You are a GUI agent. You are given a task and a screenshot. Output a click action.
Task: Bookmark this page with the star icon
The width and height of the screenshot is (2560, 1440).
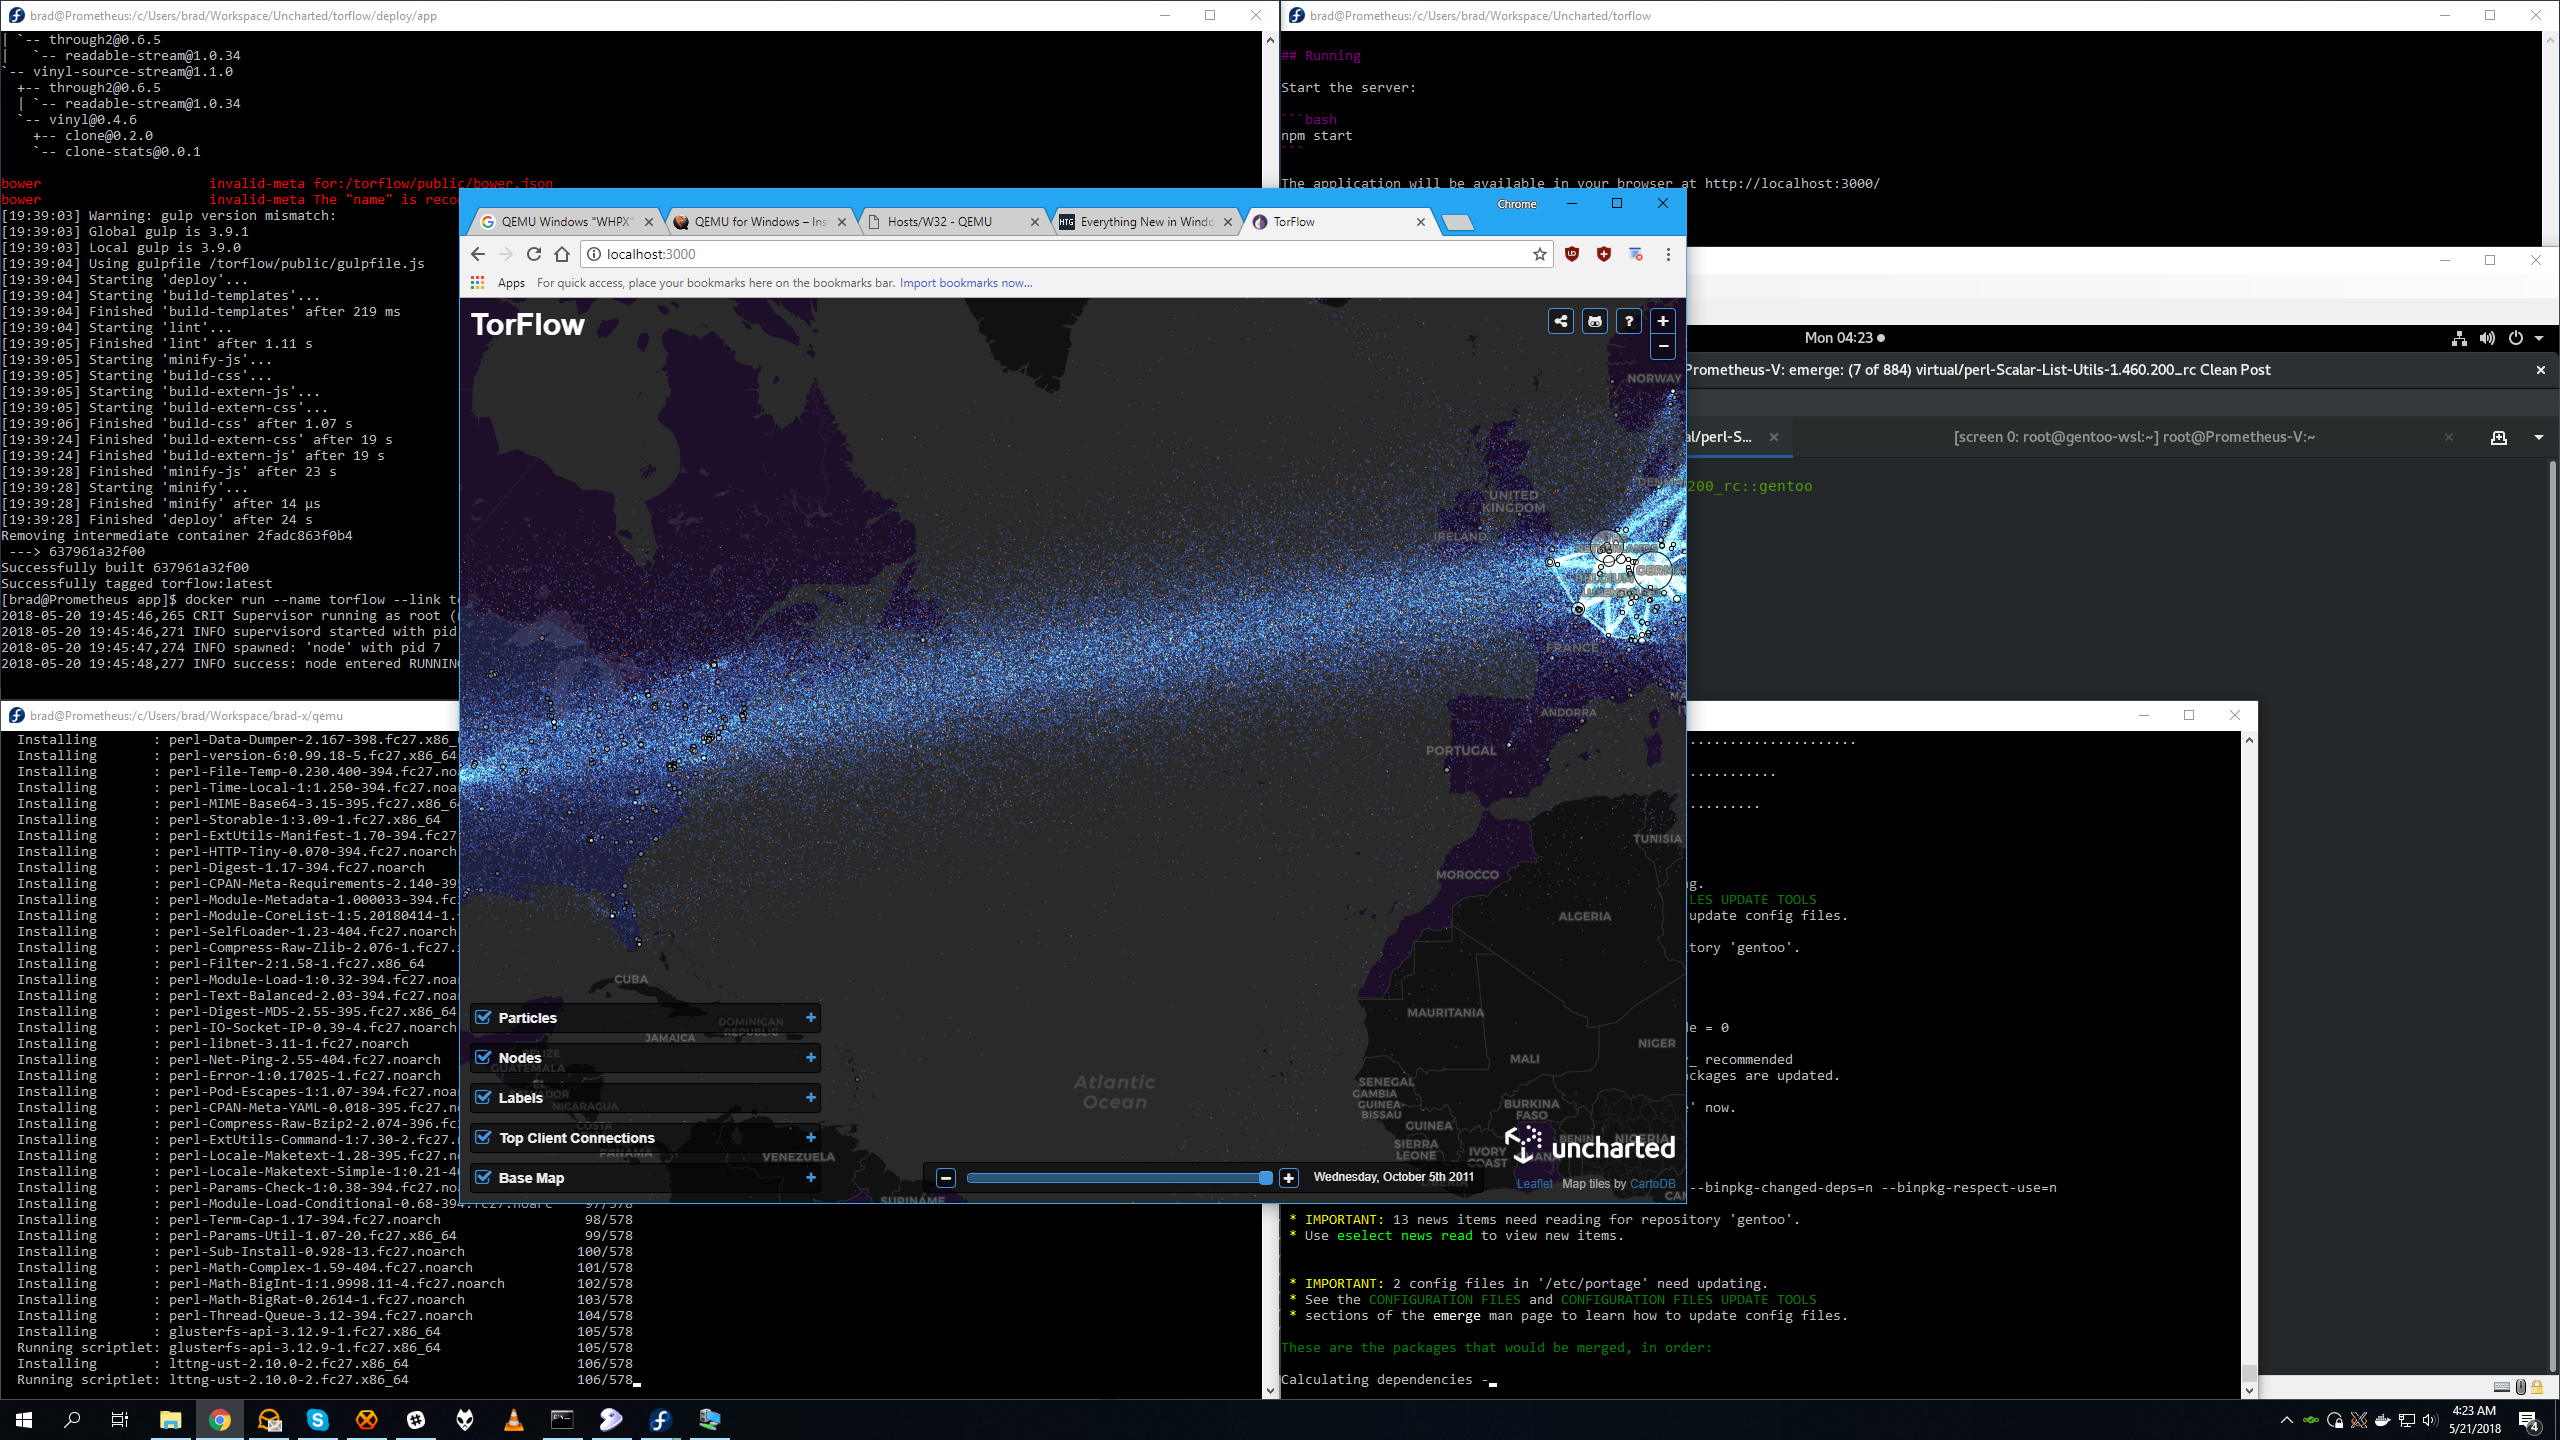tap(1540, 254)
